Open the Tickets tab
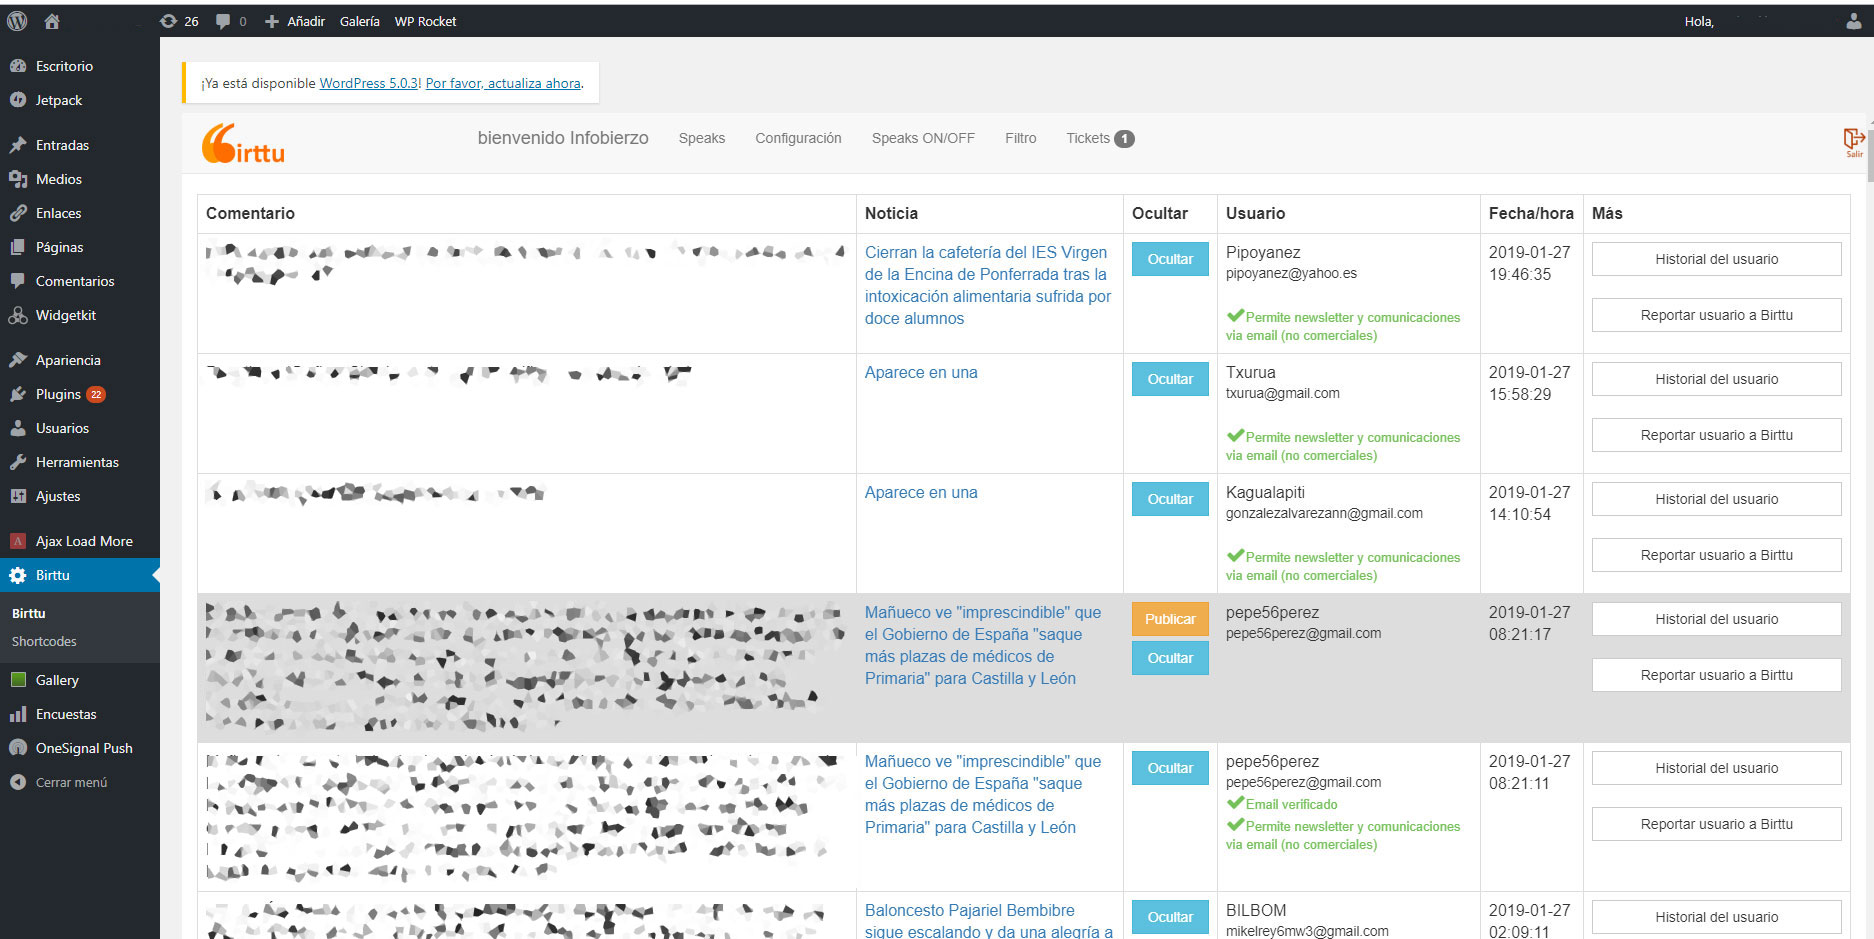Viewport: 1874px width, 939px height. point(1099,138)
